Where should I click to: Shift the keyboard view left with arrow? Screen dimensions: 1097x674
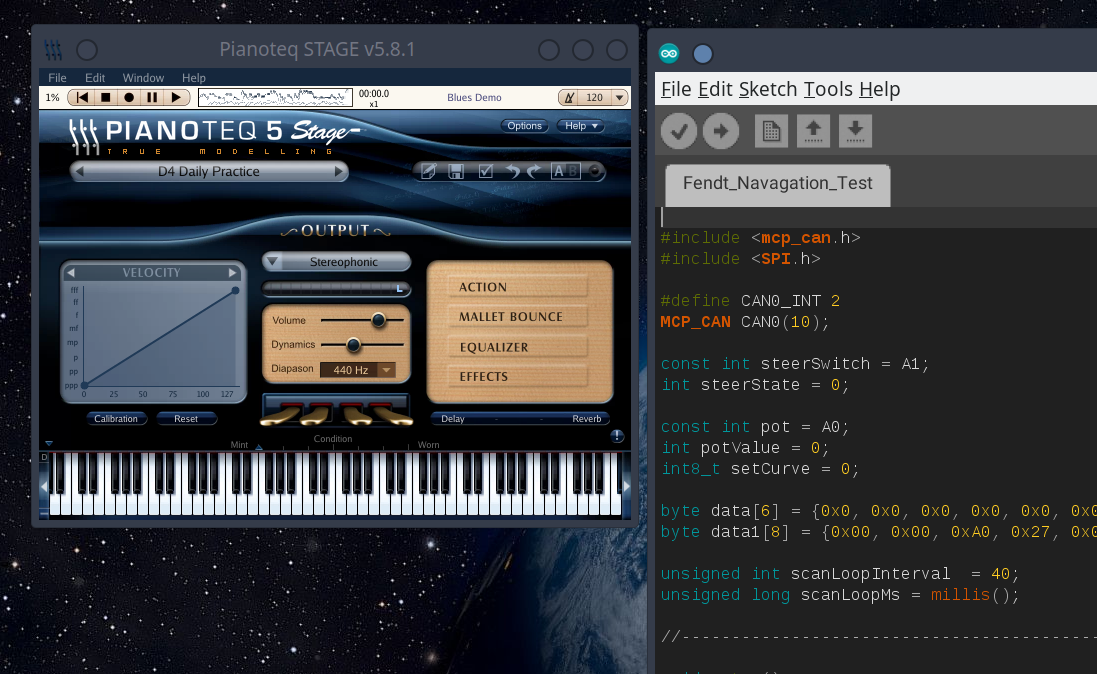coord(44,486)
